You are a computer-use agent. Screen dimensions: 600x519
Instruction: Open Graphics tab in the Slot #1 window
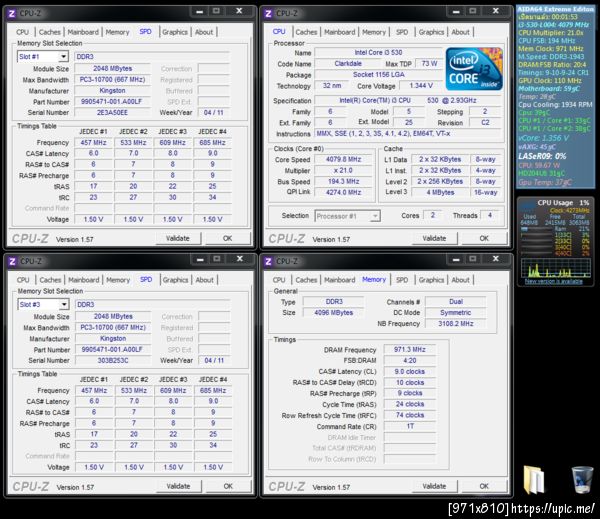tap(175, 32)
